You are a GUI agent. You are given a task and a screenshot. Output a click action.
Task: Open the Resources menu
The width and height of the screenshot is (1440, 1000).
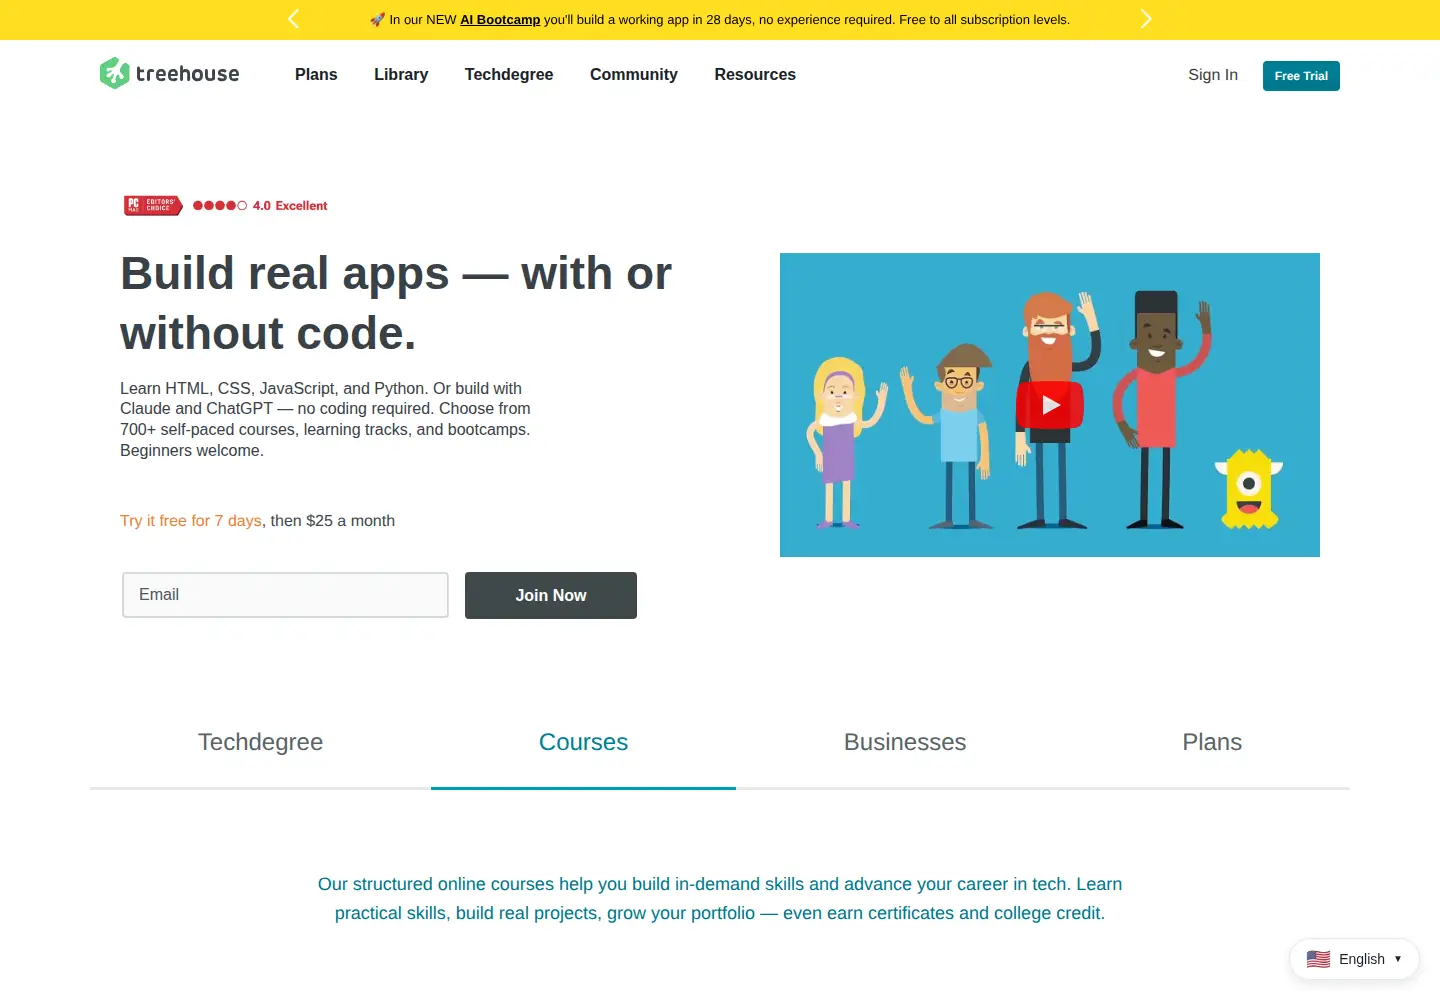[755, 75]
